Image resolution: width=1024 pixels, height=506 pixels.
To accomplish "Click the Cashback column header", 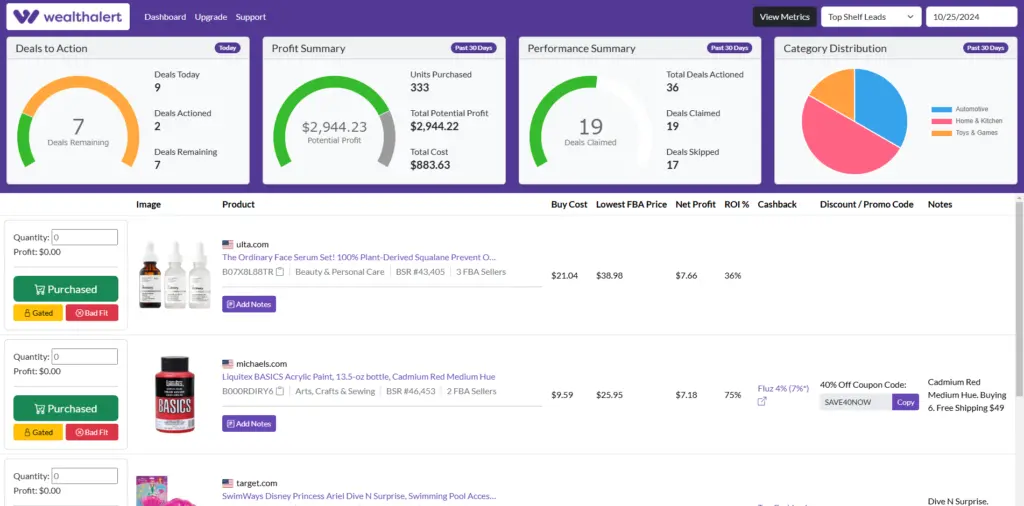I will (777, 204).
